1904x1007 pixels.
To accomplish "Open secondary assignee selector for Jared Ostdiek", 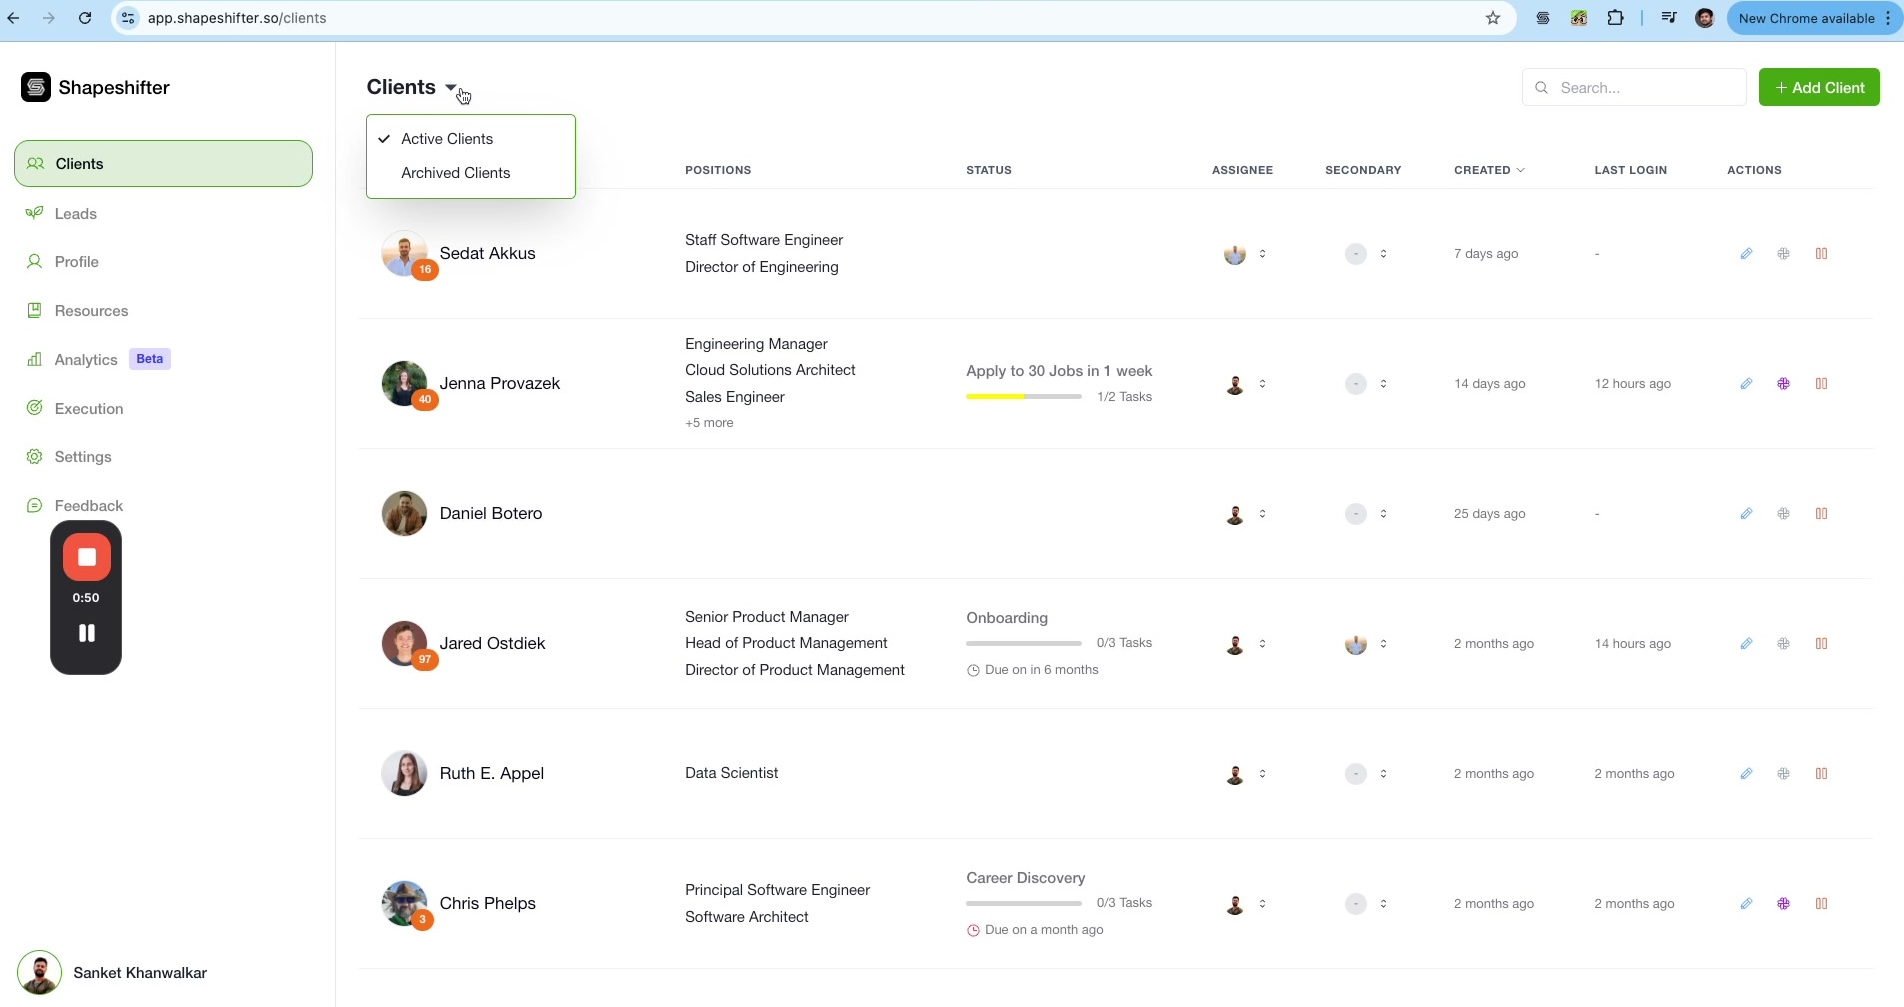I will (1367, 644).
